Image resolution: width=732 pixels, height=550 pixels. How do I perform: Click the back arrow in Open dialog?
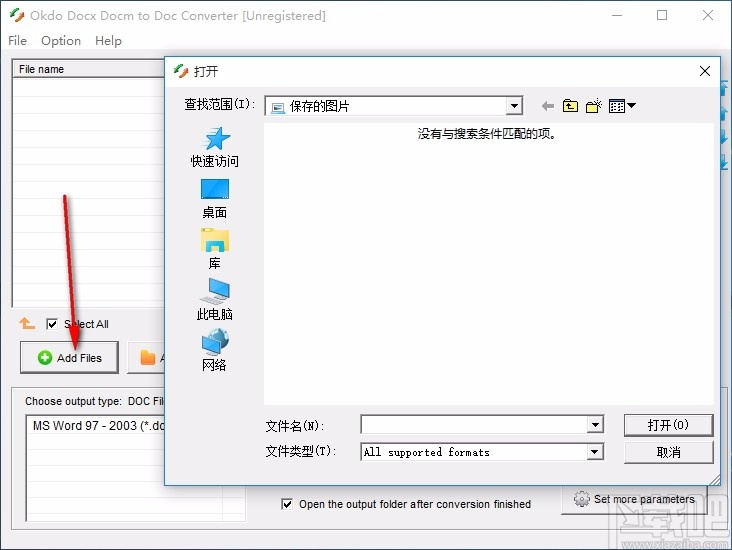(548, 106)
